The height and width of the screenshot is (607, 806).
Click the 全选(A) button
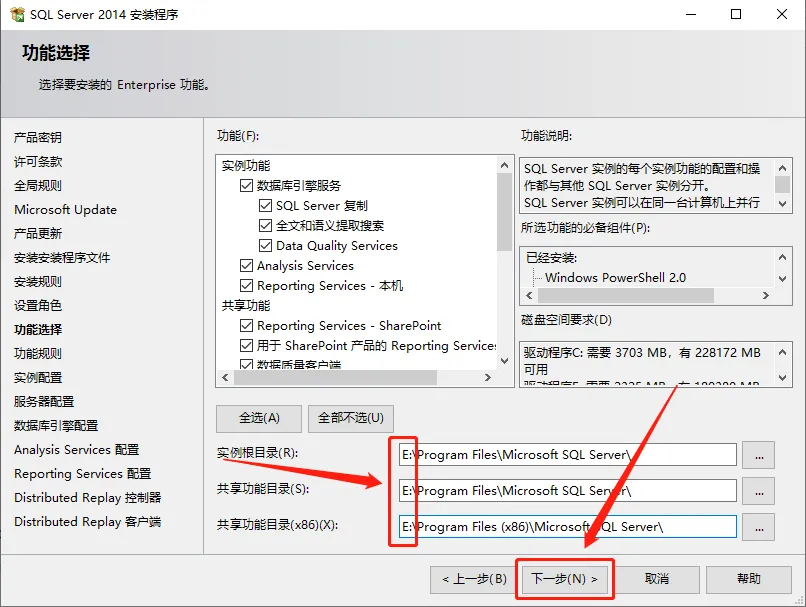tap(259, 418)
